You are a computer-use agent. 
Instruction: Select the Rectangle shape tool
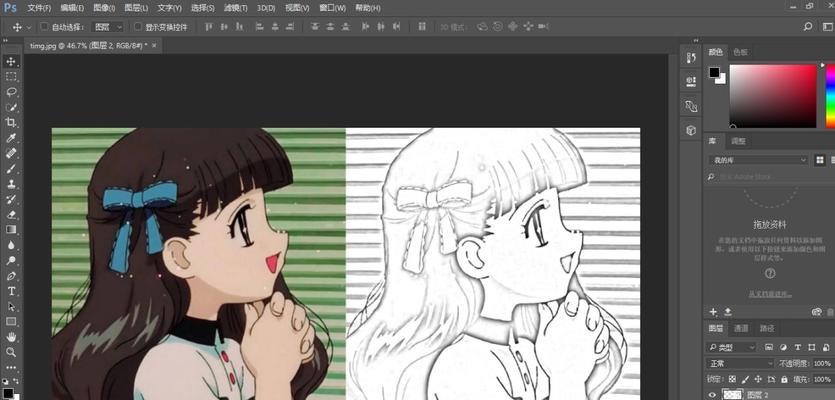(11, 322)
